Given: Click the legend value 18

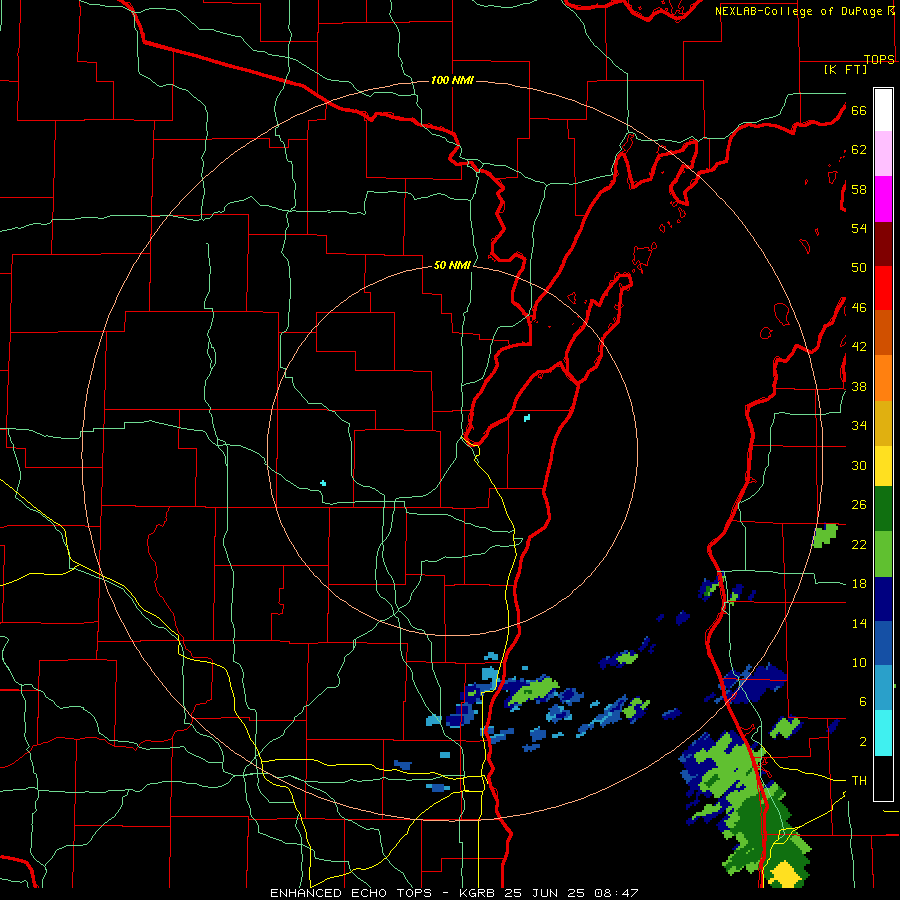Looking at the screenshot, I should [859, 584].
